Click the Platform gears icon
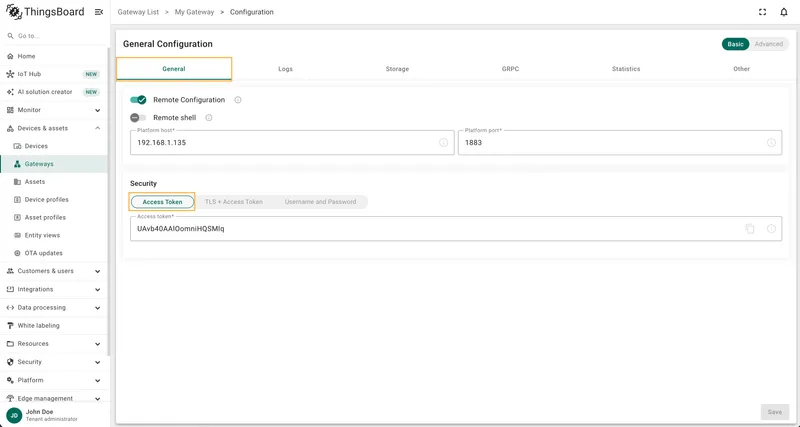Viewport: 800px width, 427px height. coord(10,381)
